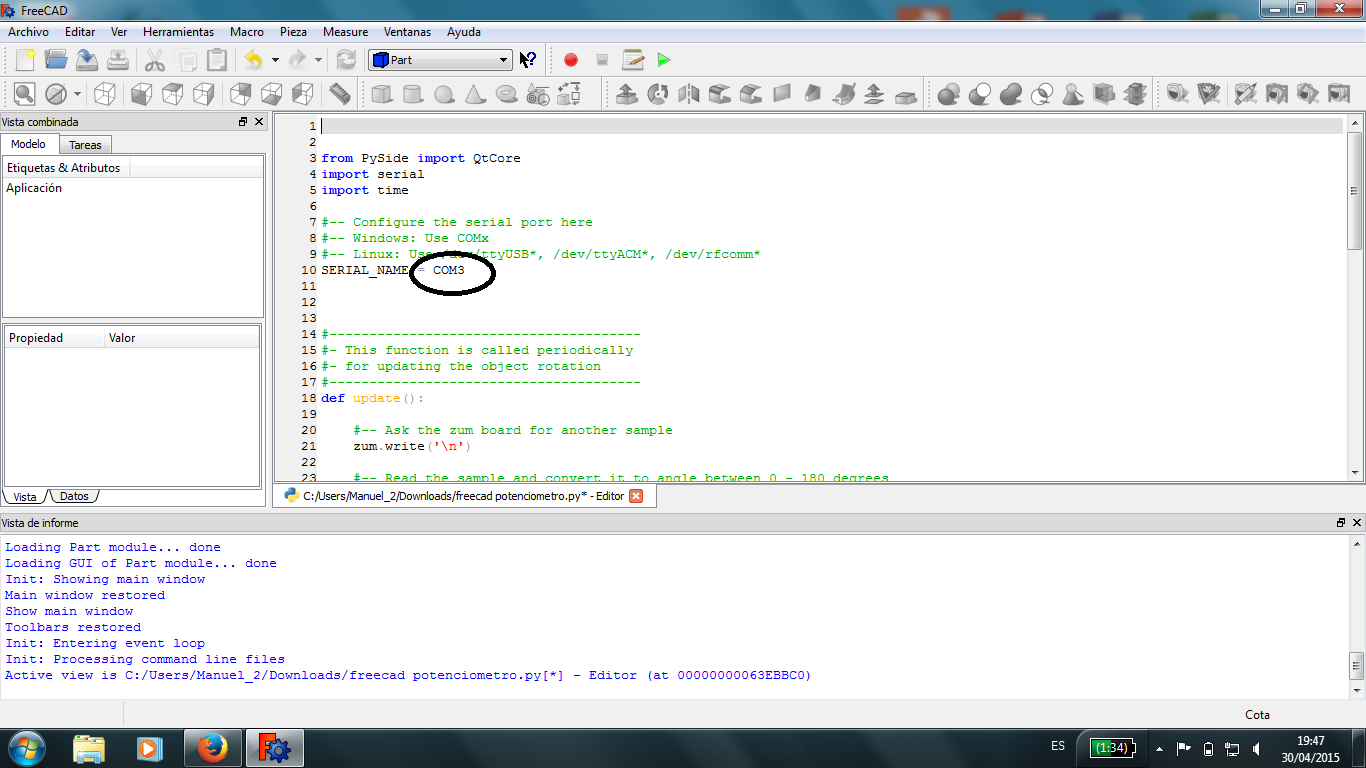
Task: Save the active document
Action: coord(87,60)
